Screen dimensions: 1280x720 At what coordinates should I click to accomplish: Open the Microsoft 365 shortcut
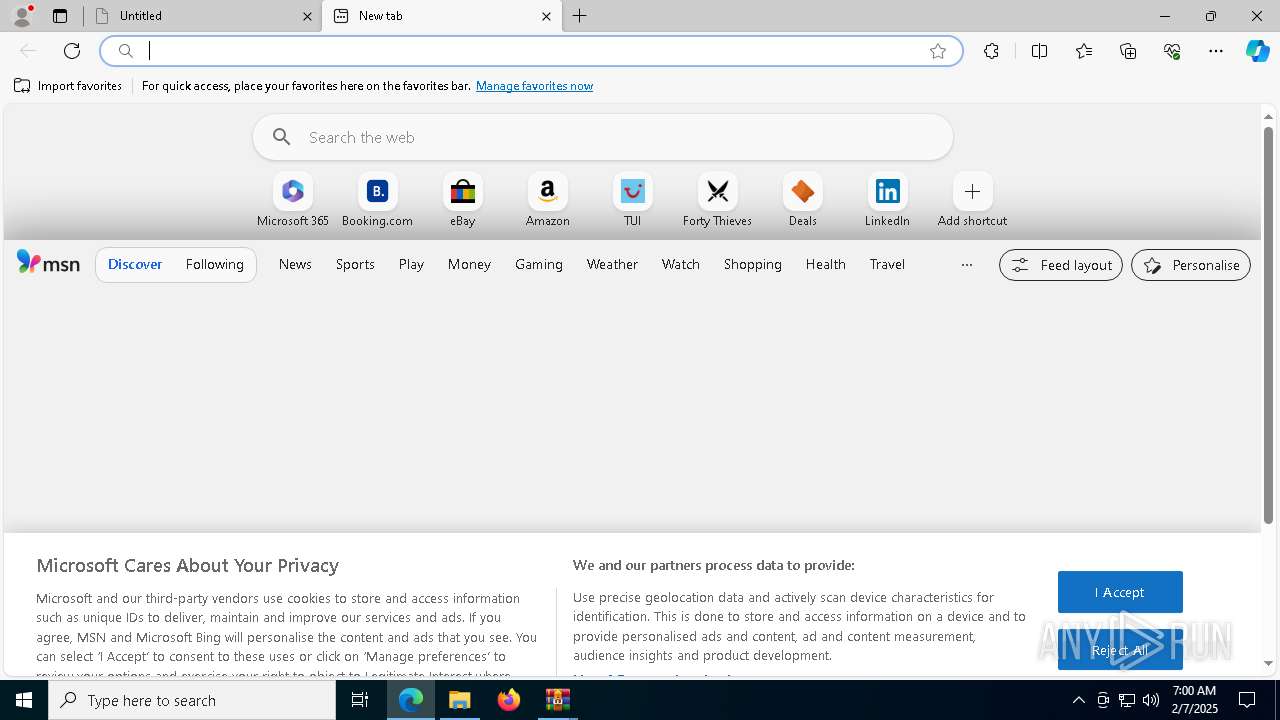(x=293, y=200)
